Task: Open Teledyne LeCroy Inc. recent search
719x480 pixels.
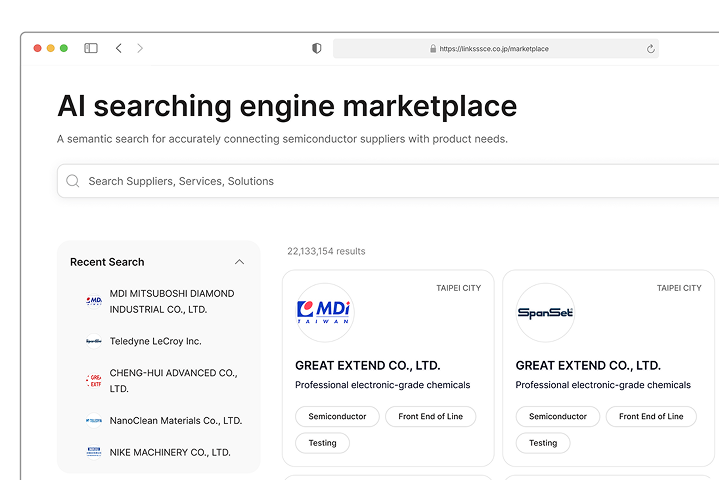Action: (x=155, y=341)
